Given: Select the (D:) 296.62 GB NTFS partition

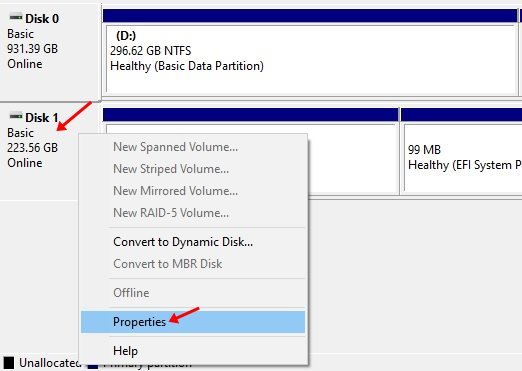Looking at the screenshot, I should [310, 59].
